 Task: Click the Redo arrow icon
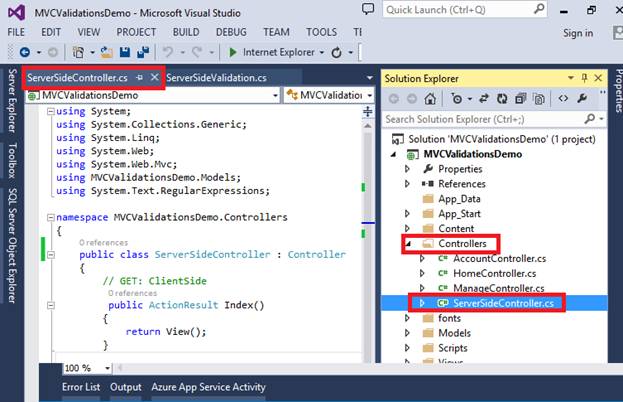click(x=197, y=52)
